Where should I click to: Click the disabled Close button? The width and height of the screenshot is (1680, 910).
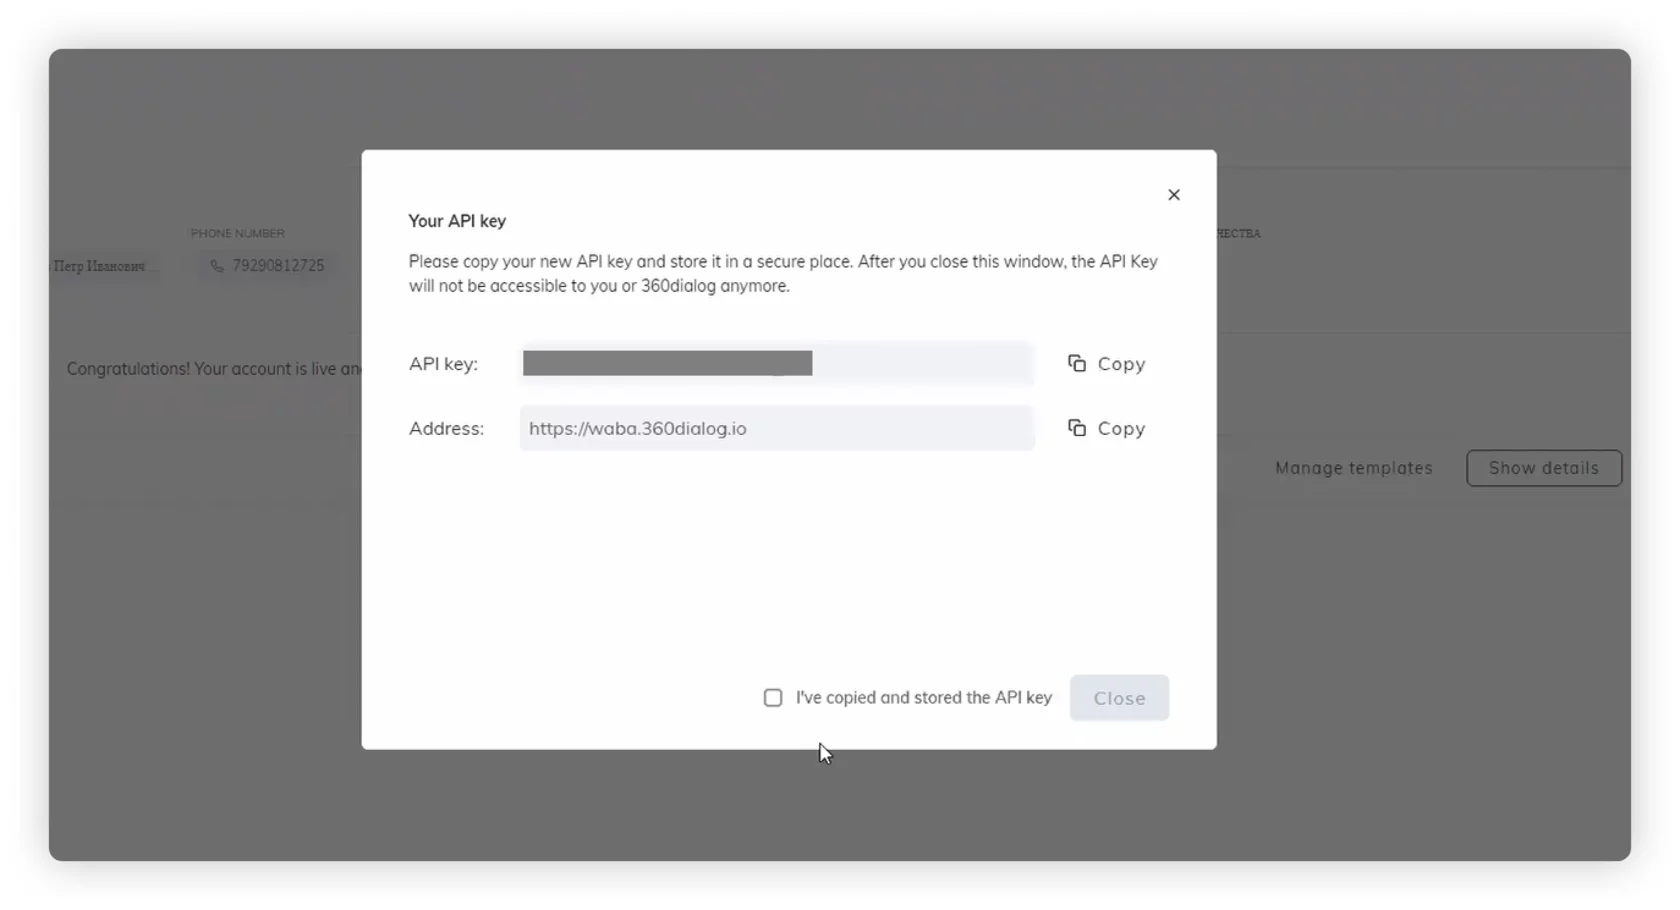tap(1119, 698)
